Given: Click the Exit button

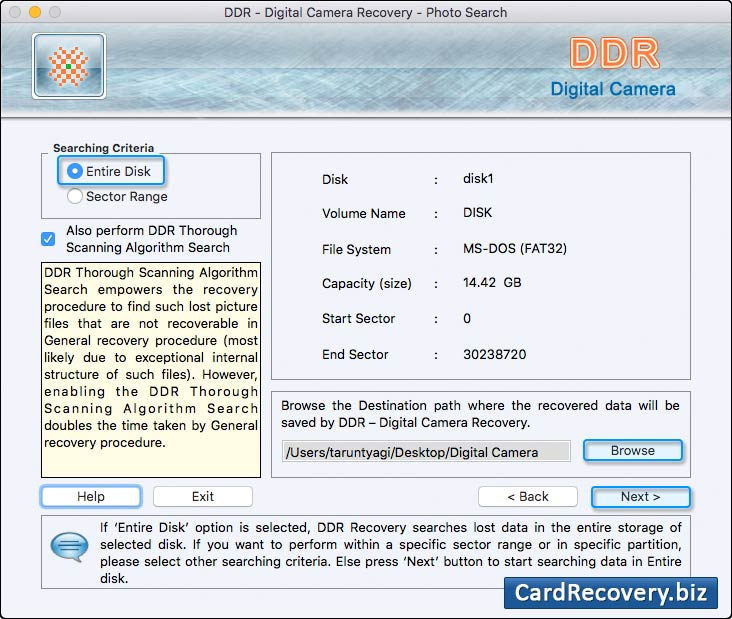Looking at the screenshot, I should coord(203,496).
